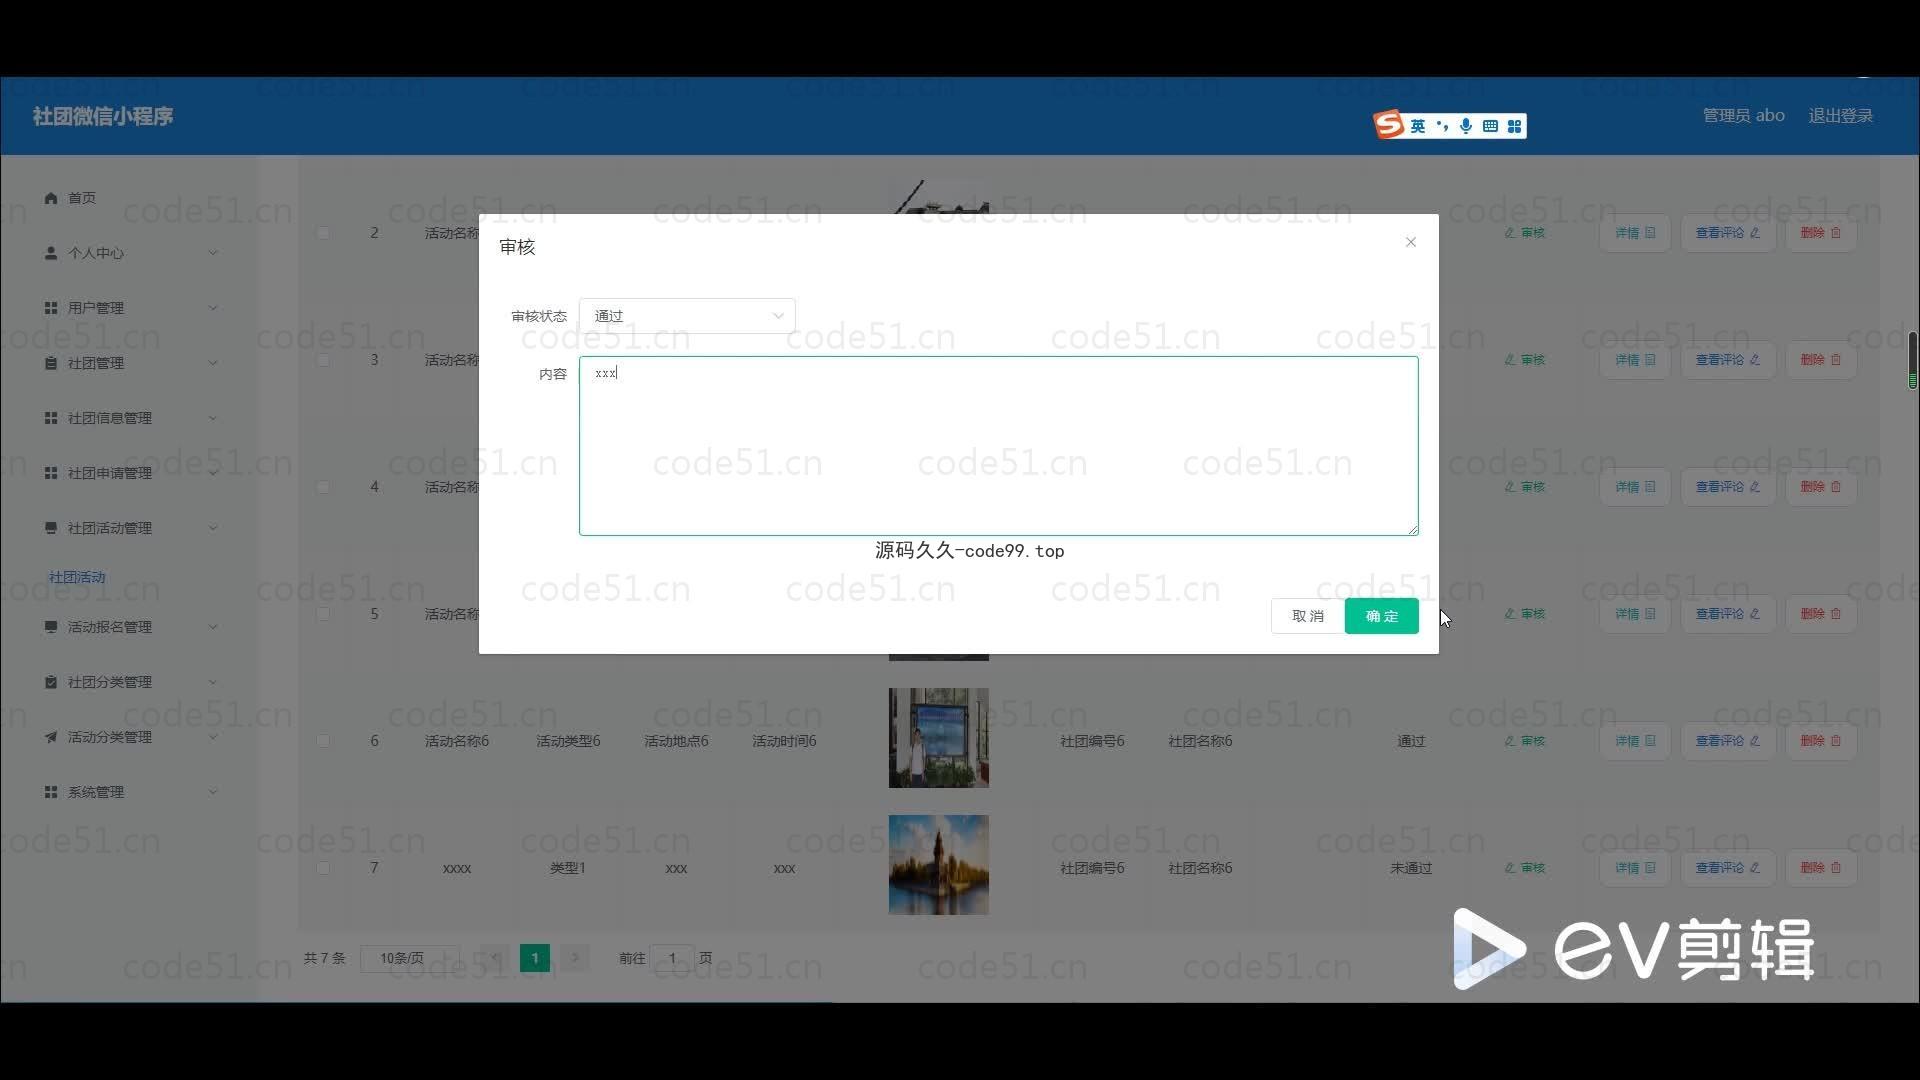Tick the checkbox for row 5
The image size is (1920, 1080).
click(323, 614)
